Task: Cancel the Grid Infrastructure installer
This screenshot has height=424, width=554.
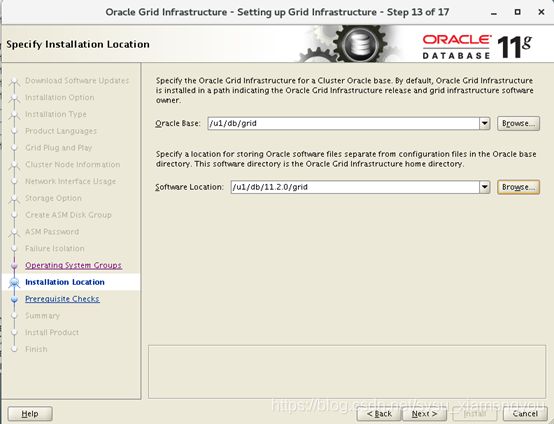Action: tap(525, 414)
